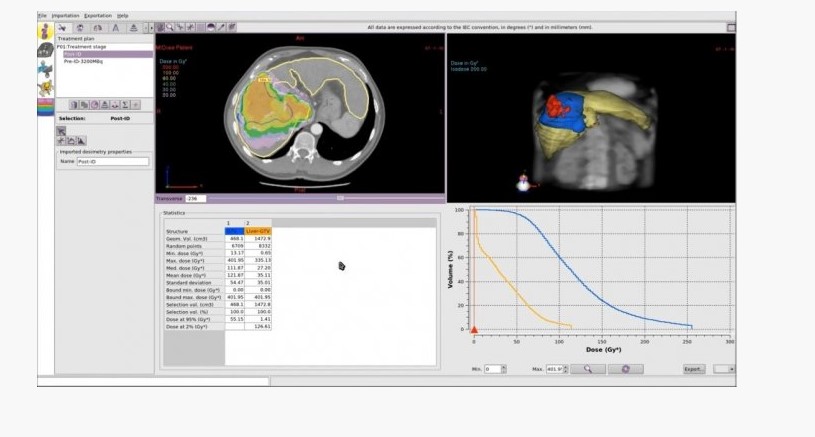Open the Importation menu

point(65,16)
